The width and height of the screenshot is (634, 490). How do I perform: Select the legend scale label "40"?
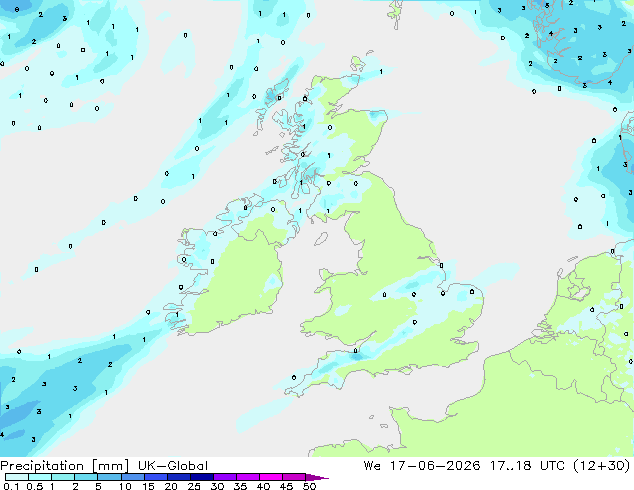263,486
